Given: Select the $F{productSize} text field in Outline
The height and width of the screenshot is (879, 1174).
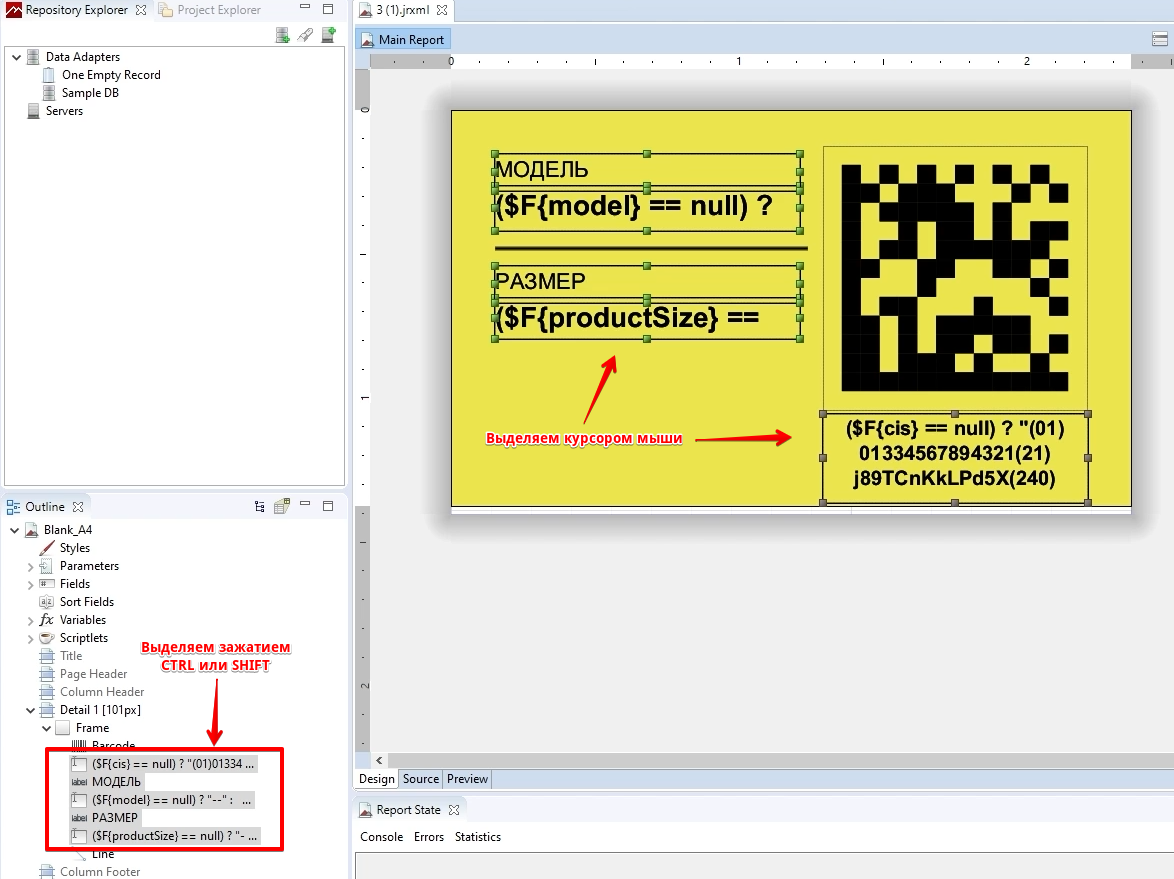Looking at the screenshot, I should [174, 836].
